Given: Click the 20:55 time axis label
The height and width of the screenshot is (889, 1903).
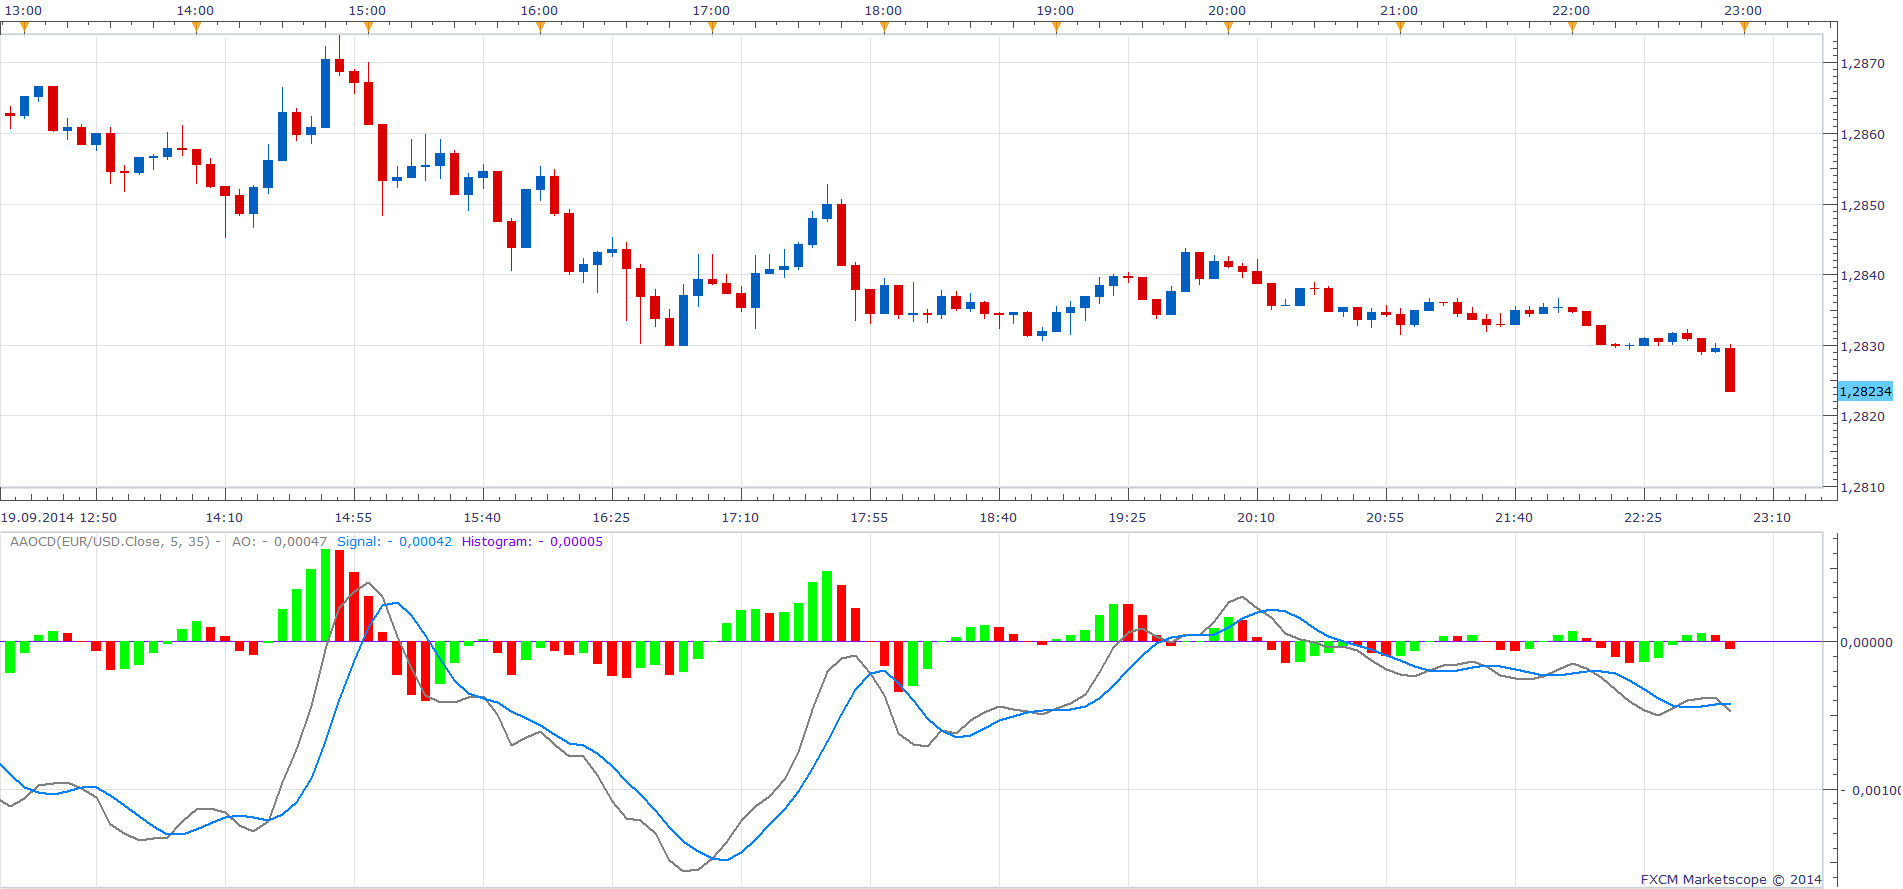Looking at the screenshot, I should coord(1385,518).
